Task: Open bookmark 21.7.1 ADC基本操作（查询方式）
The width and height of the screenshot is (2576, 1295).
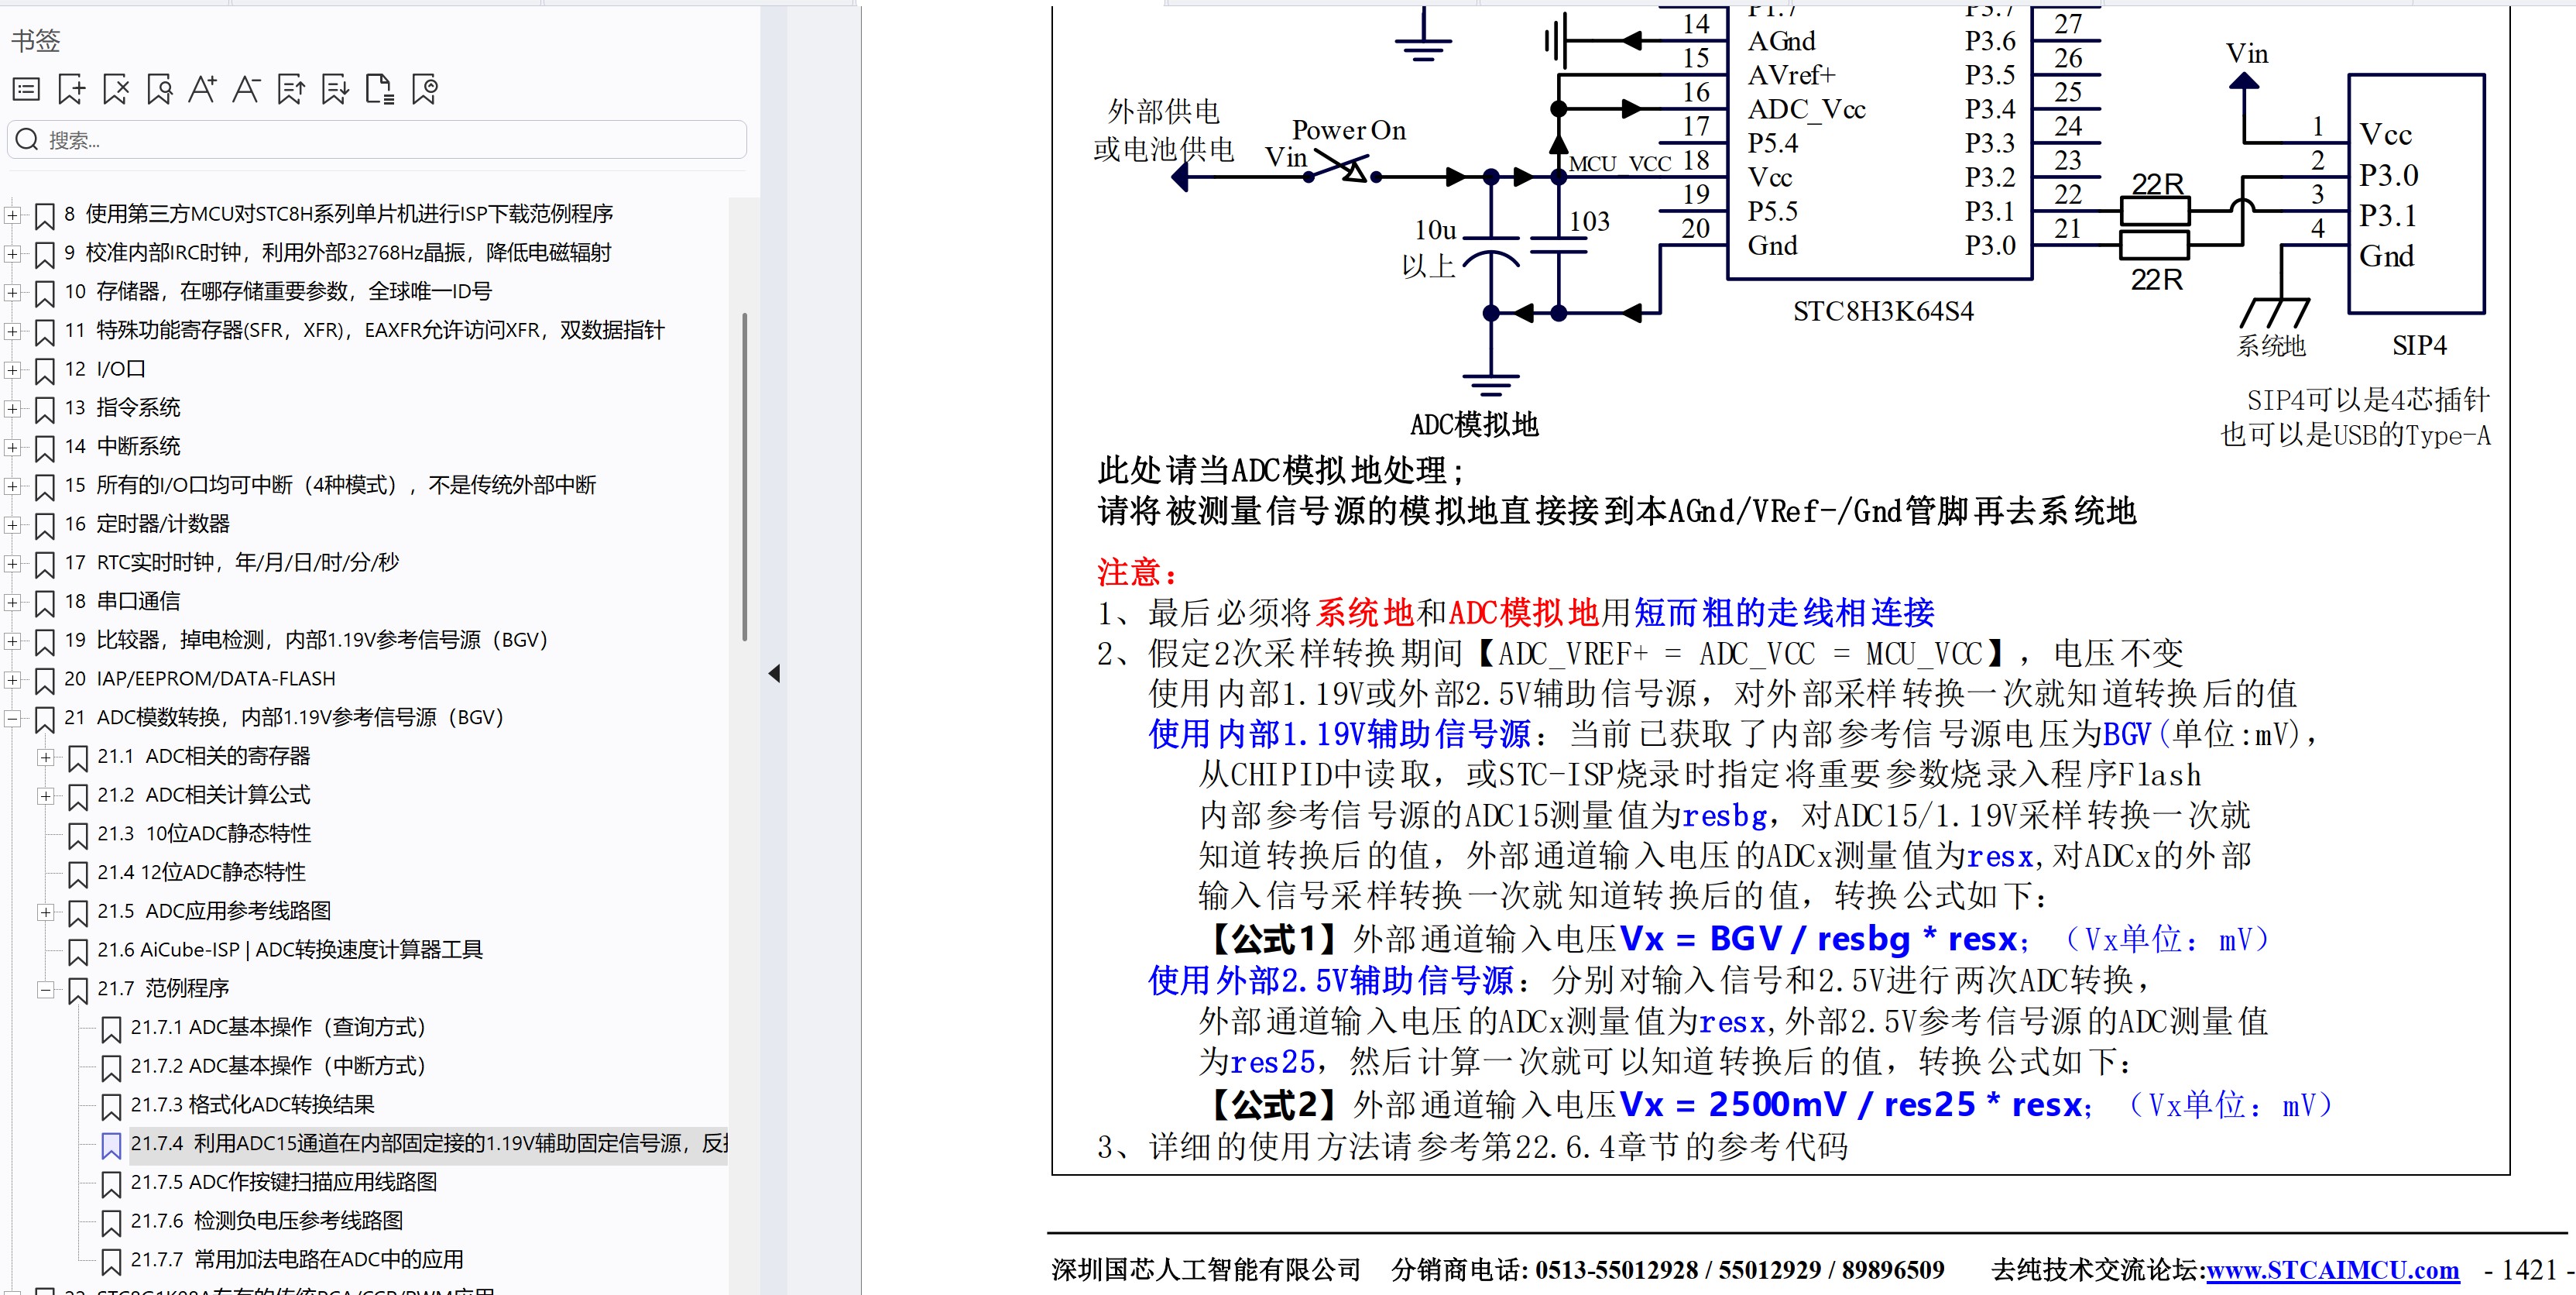Action: (x=278, y=1028)
